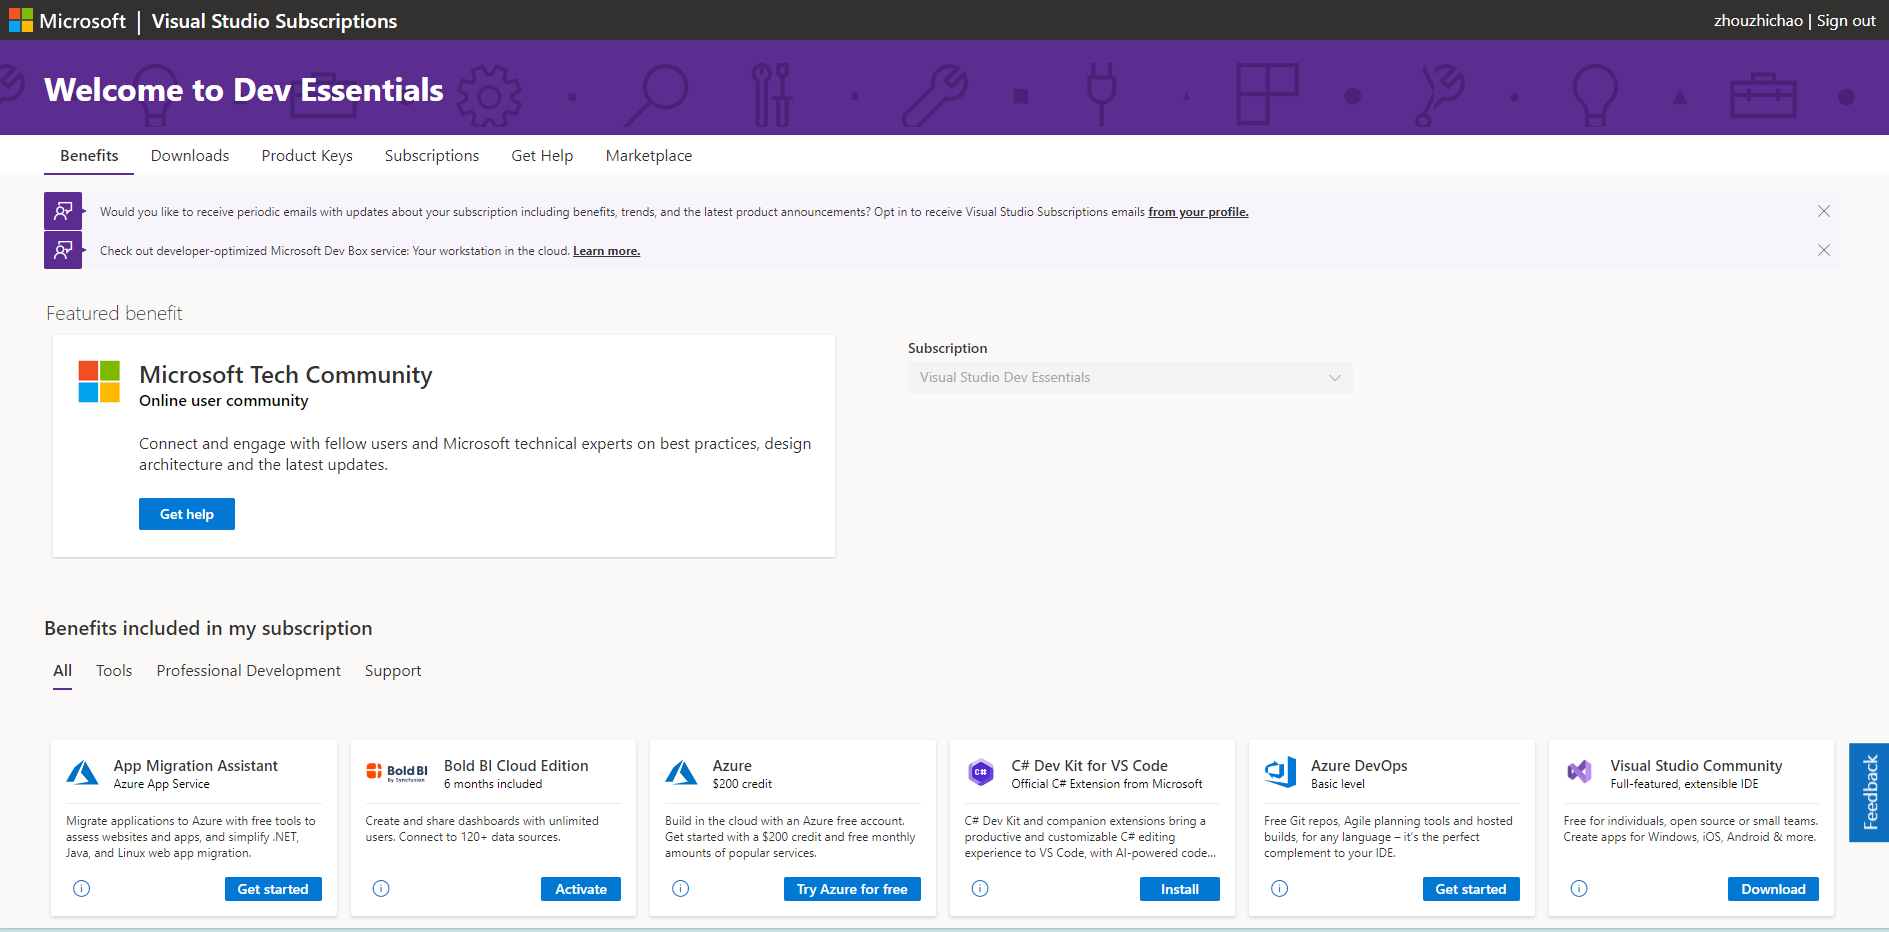Open info for Azure DevOps card
Image resolution: width=1889 pixels, height=932 pixels.
1280,888
